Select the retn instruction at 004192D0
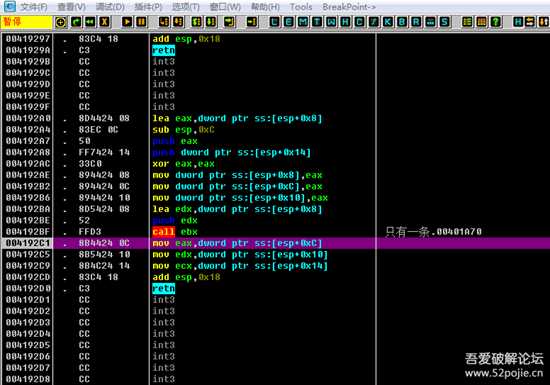 point(163,289)
